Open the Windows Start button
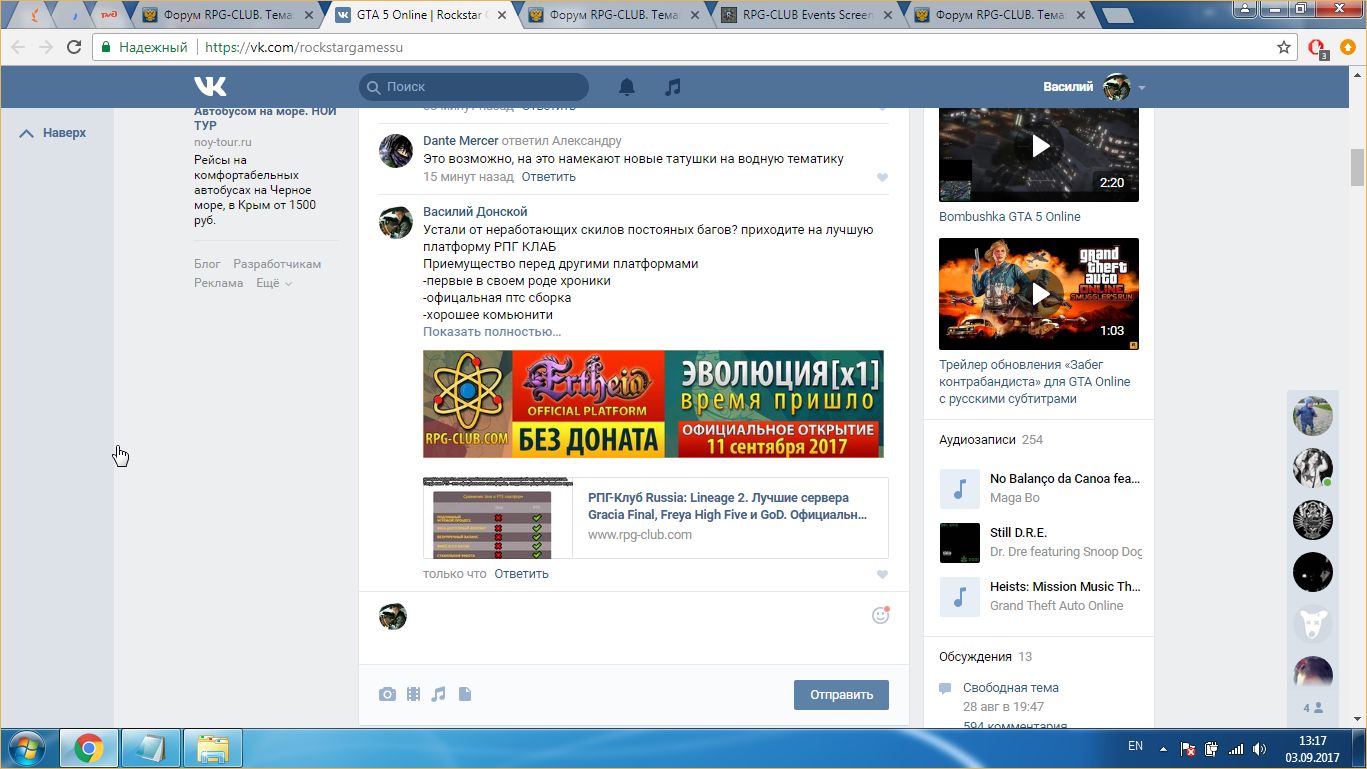This screenshot has height=769, width=1367. click(25, 748)
